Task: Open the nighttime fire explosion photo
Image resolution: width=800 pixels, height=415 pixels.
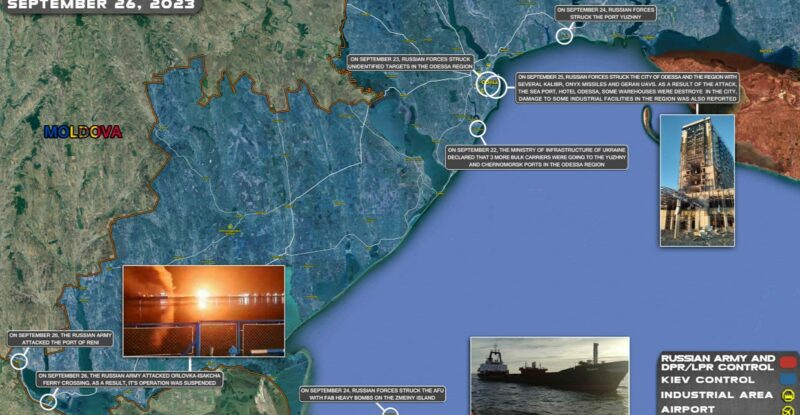Action: 203,311
